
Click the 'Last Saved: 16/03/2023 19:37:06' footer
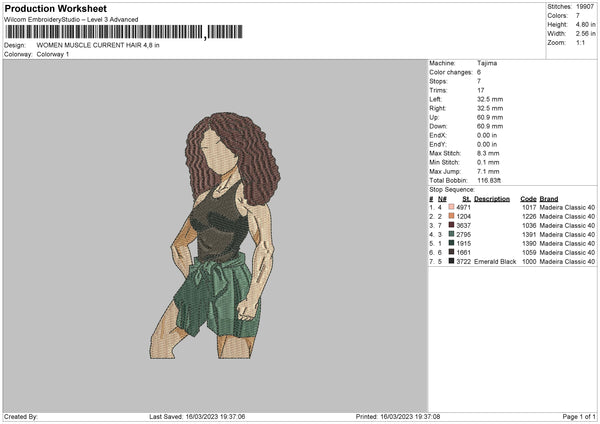pyautogui.click(x=197, y=417)
